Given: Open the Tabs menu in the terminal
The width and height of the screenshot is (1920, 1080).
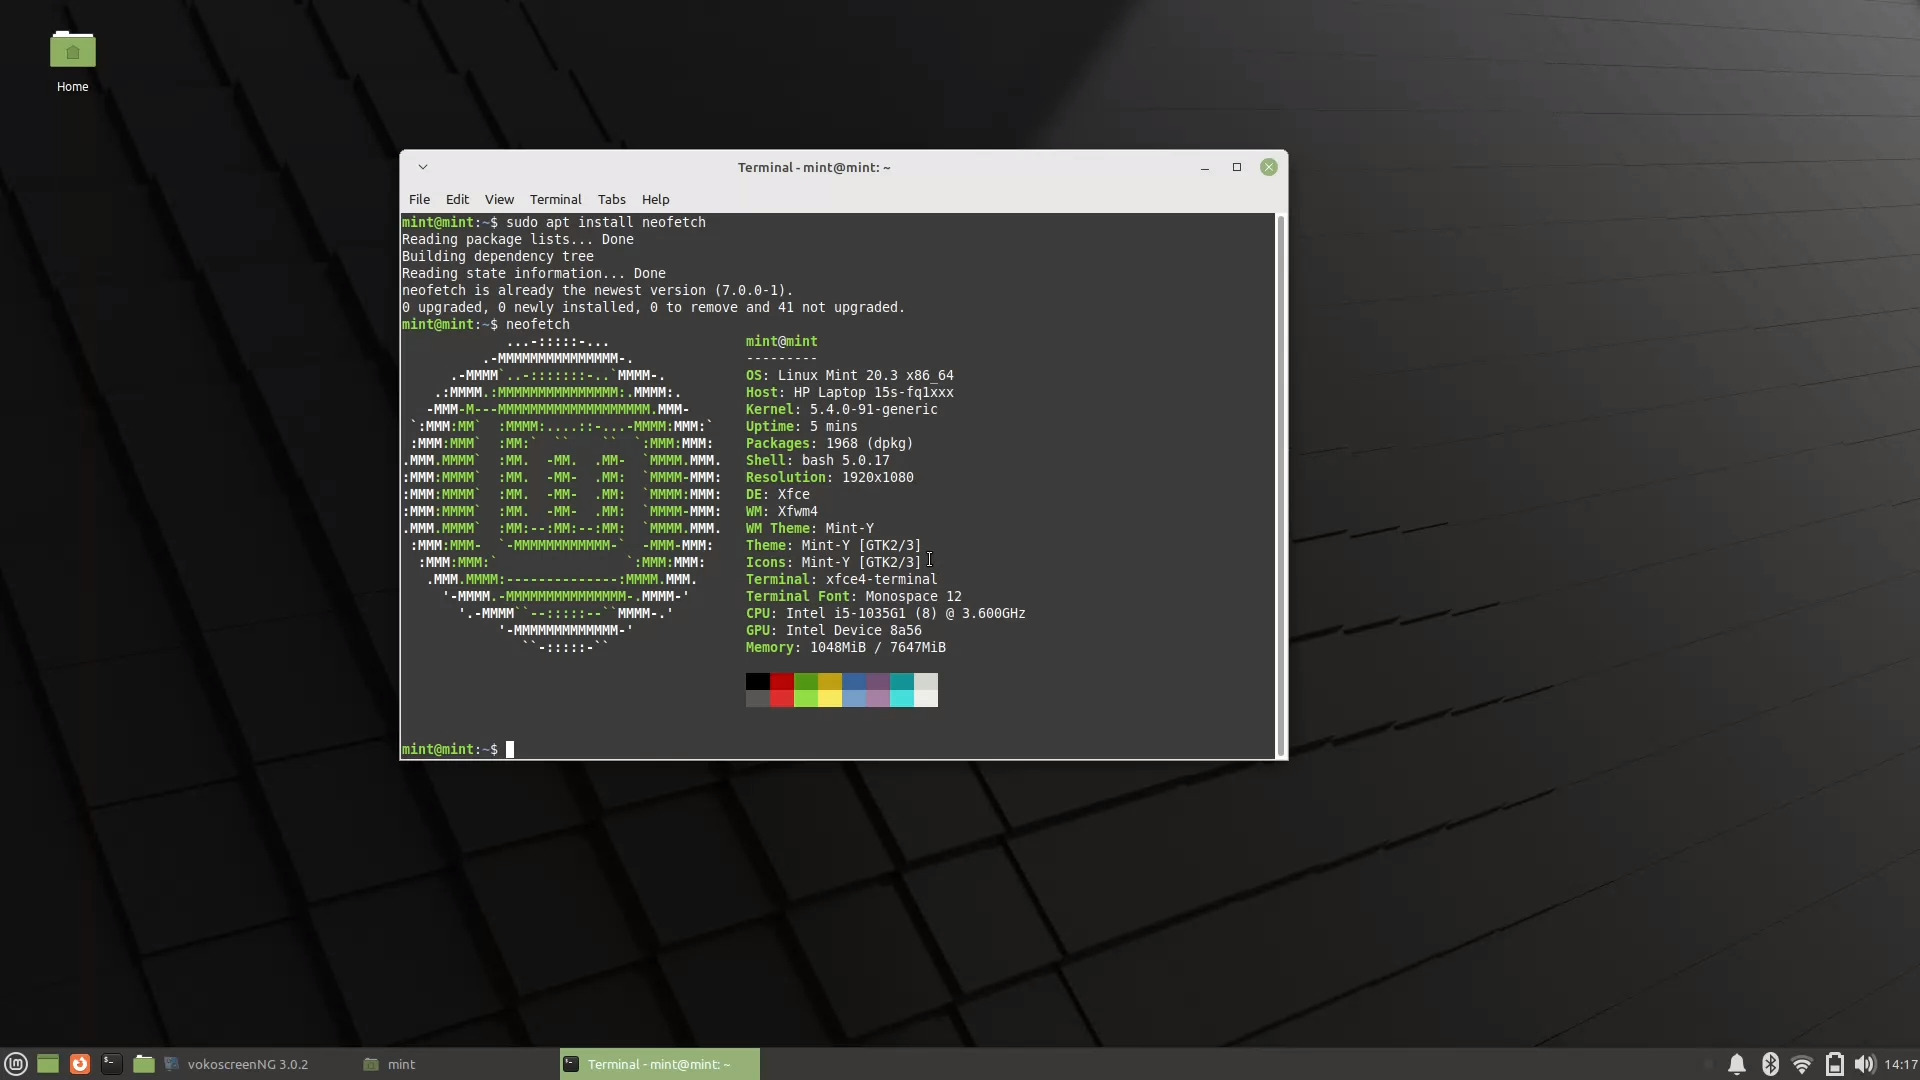Looking at the screenshot, I should click(x=611, y=199).
